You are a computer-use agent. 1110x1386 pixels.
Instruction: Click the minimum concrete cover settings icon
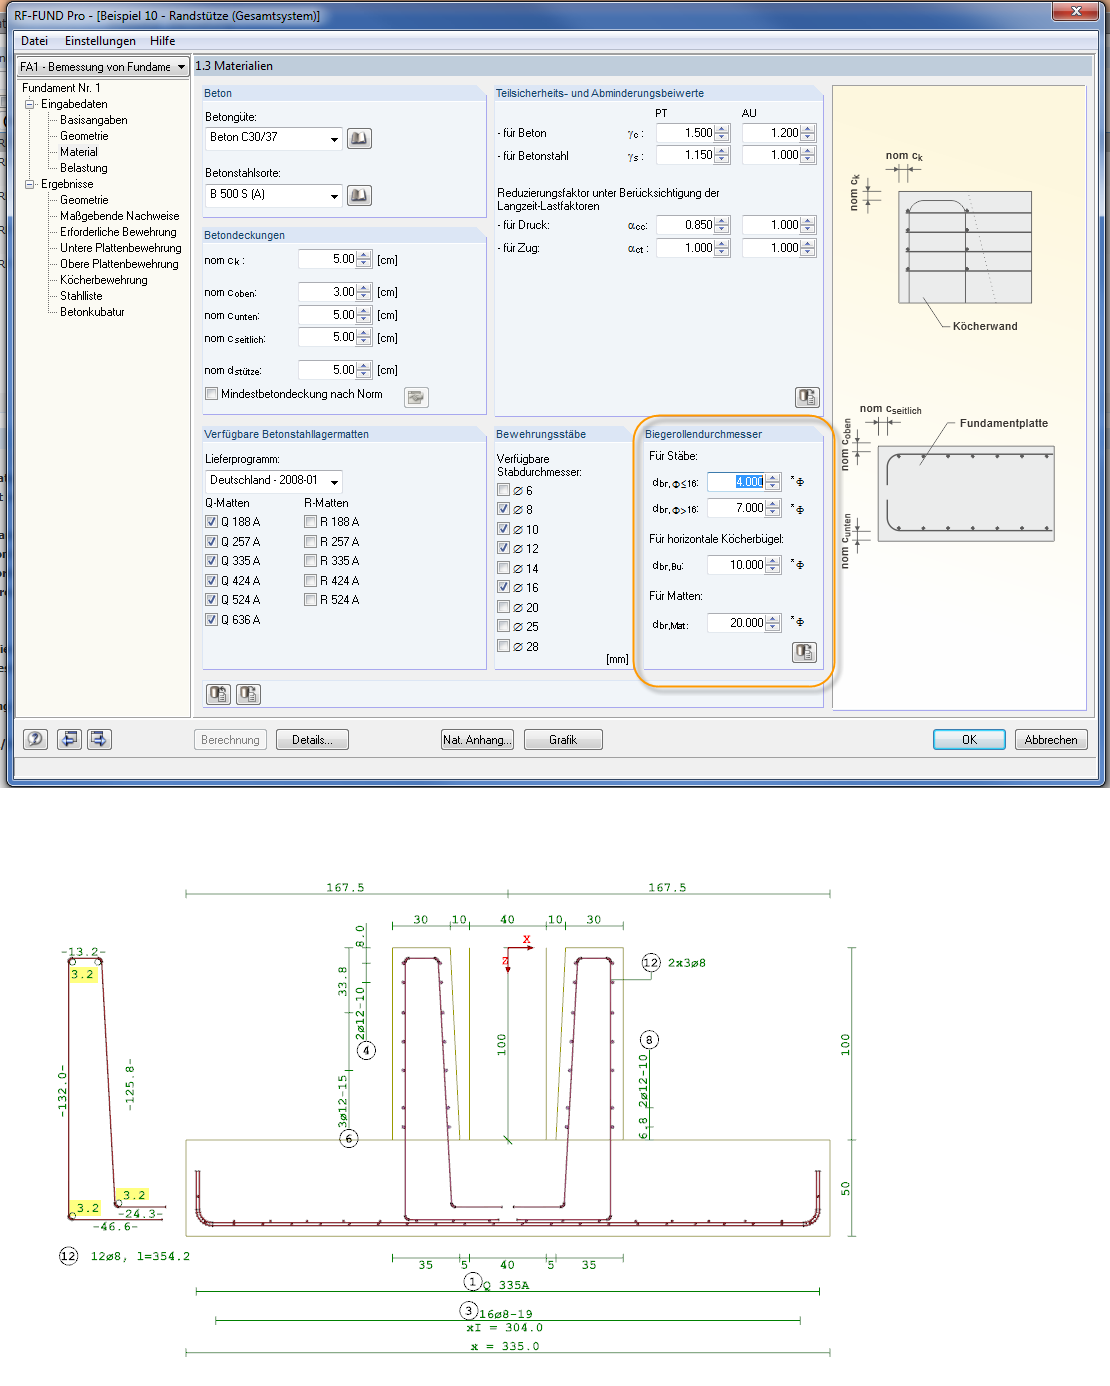(x=416, y=397)
